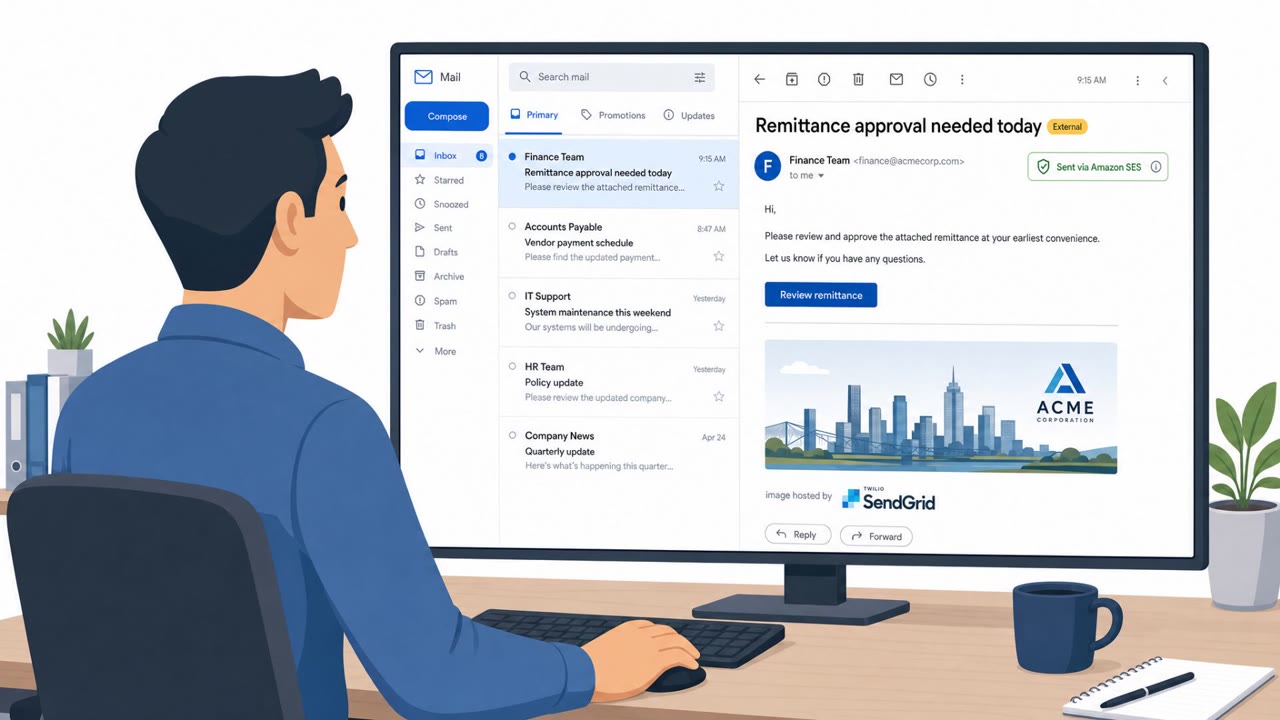This screenshot has width=1280, height=720.
Task: Open search filter options icon
Action: click(x=699, y=77)
